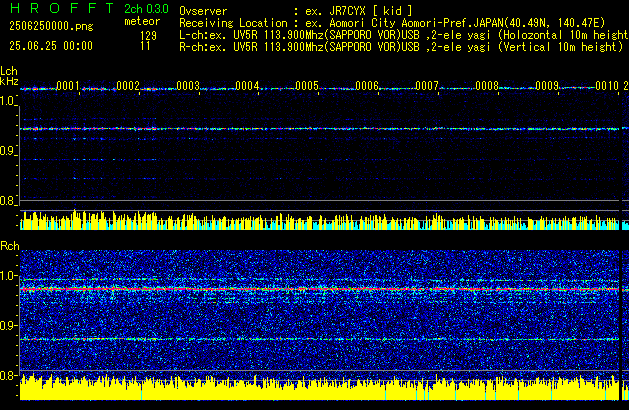Click the Lch 0.8 frequency axis label

(8, 201)
